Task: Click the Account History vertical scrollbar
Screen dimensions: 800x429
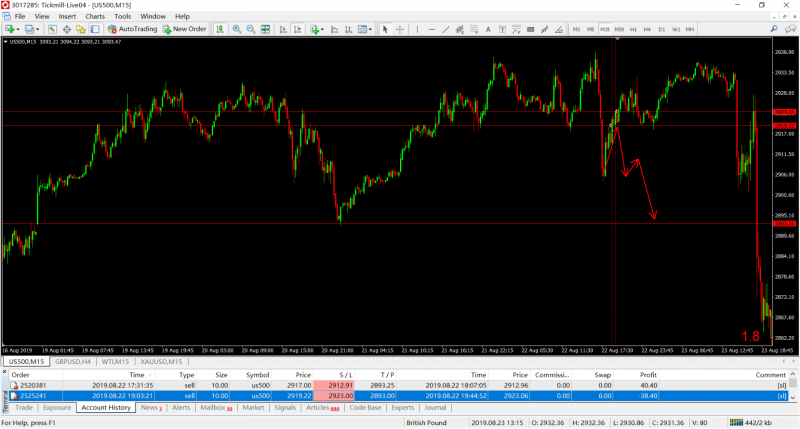Action: pos(793,386)
